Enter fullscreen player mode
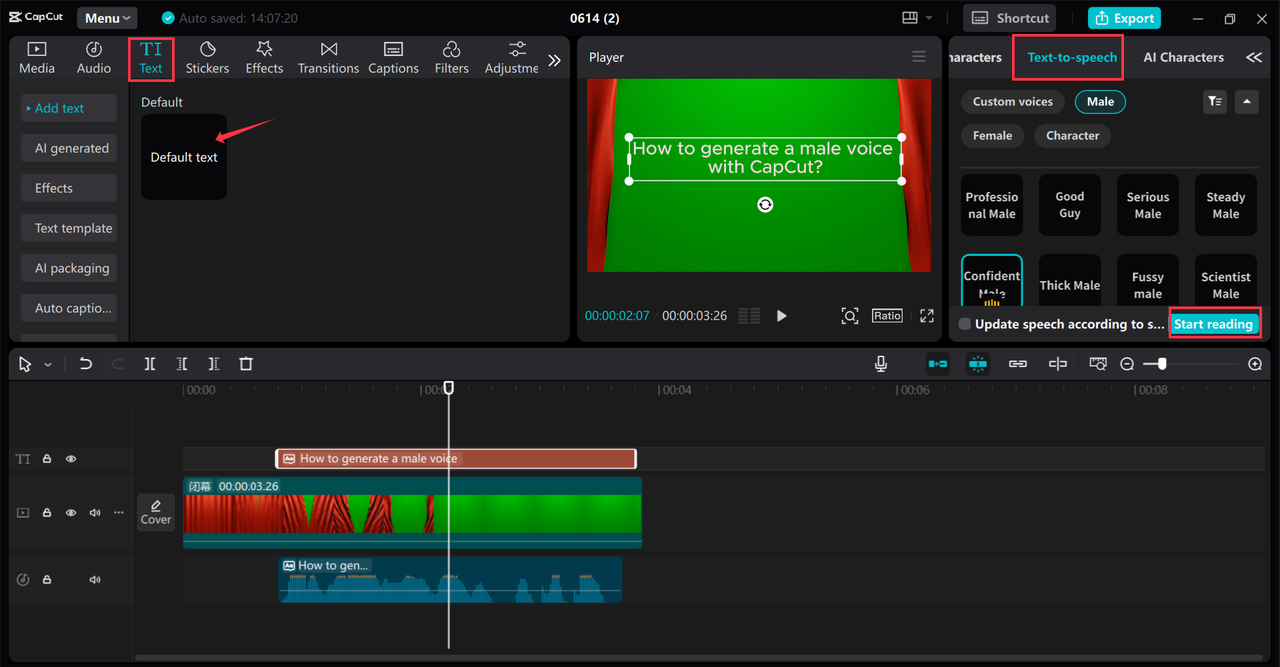1280x667 pixels. (927, 316)
